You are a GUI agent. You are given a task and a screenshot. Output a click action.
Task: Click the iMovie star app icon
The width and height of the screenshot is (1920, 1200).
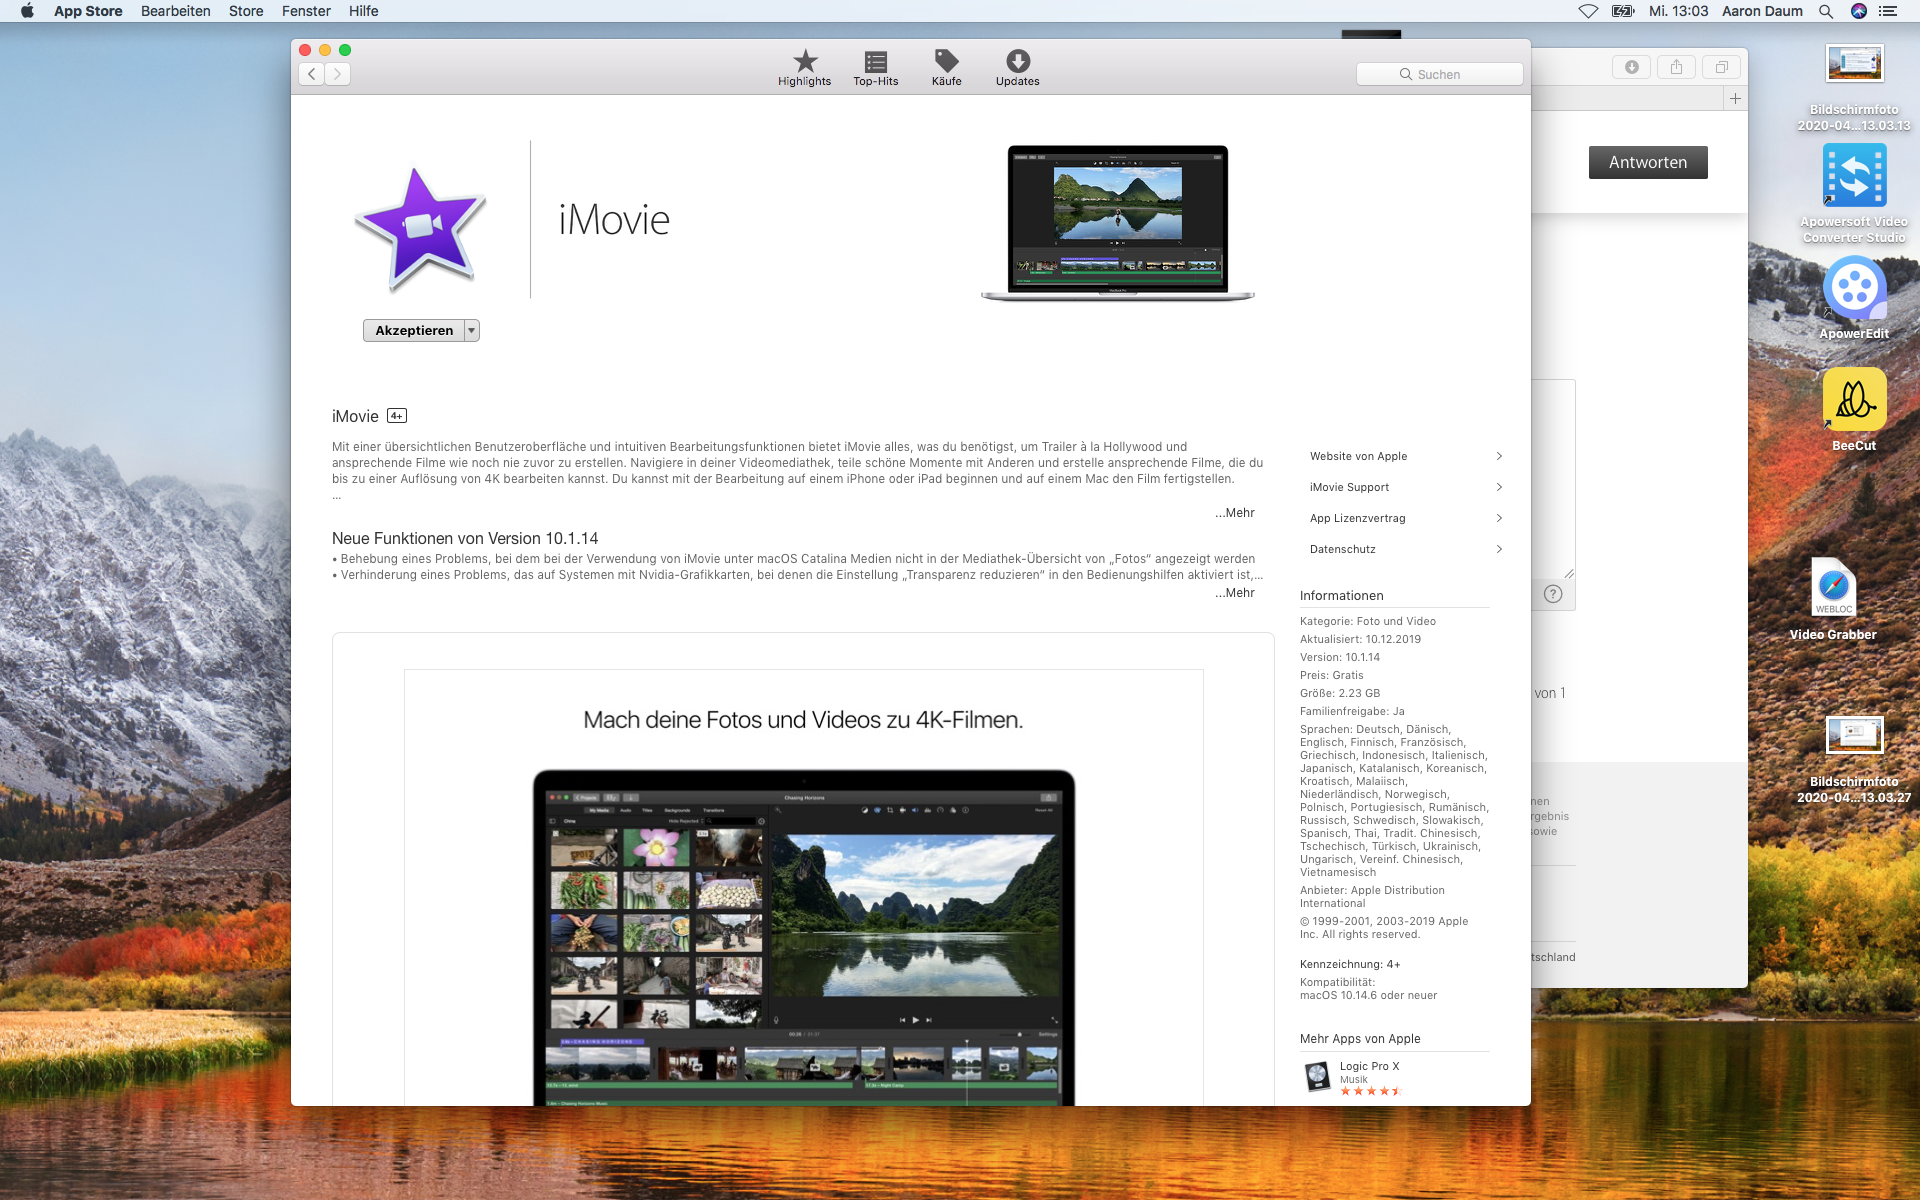pos(420,229)
